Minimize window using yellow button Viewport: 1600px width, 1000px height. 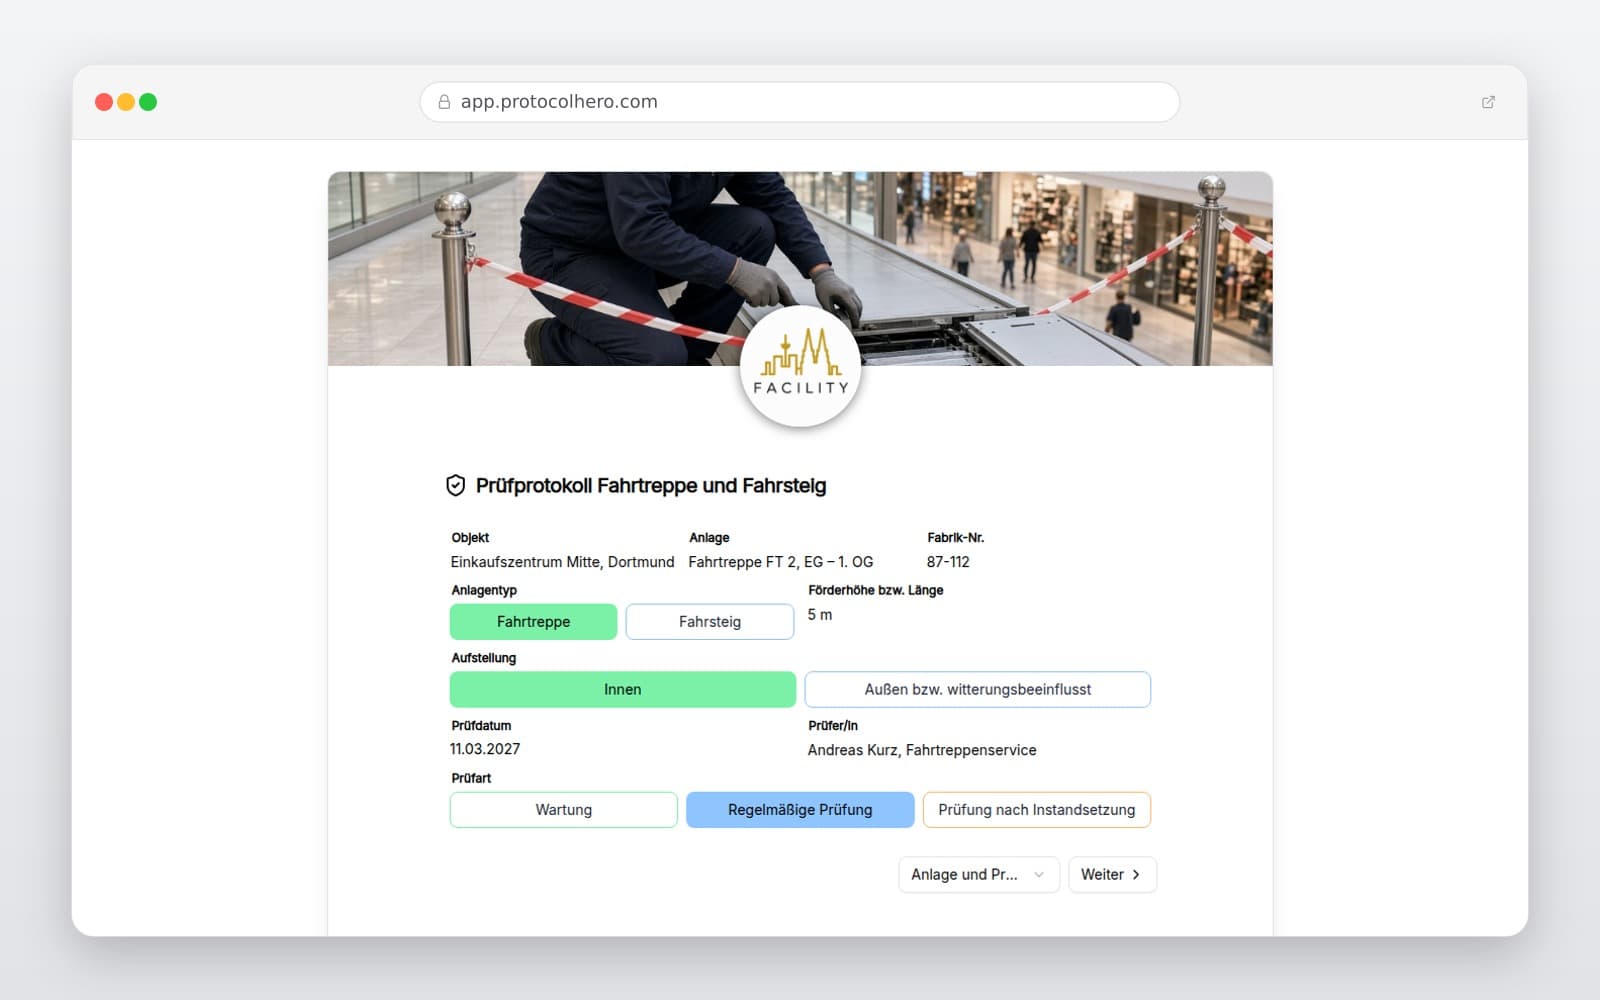point(126,102)
